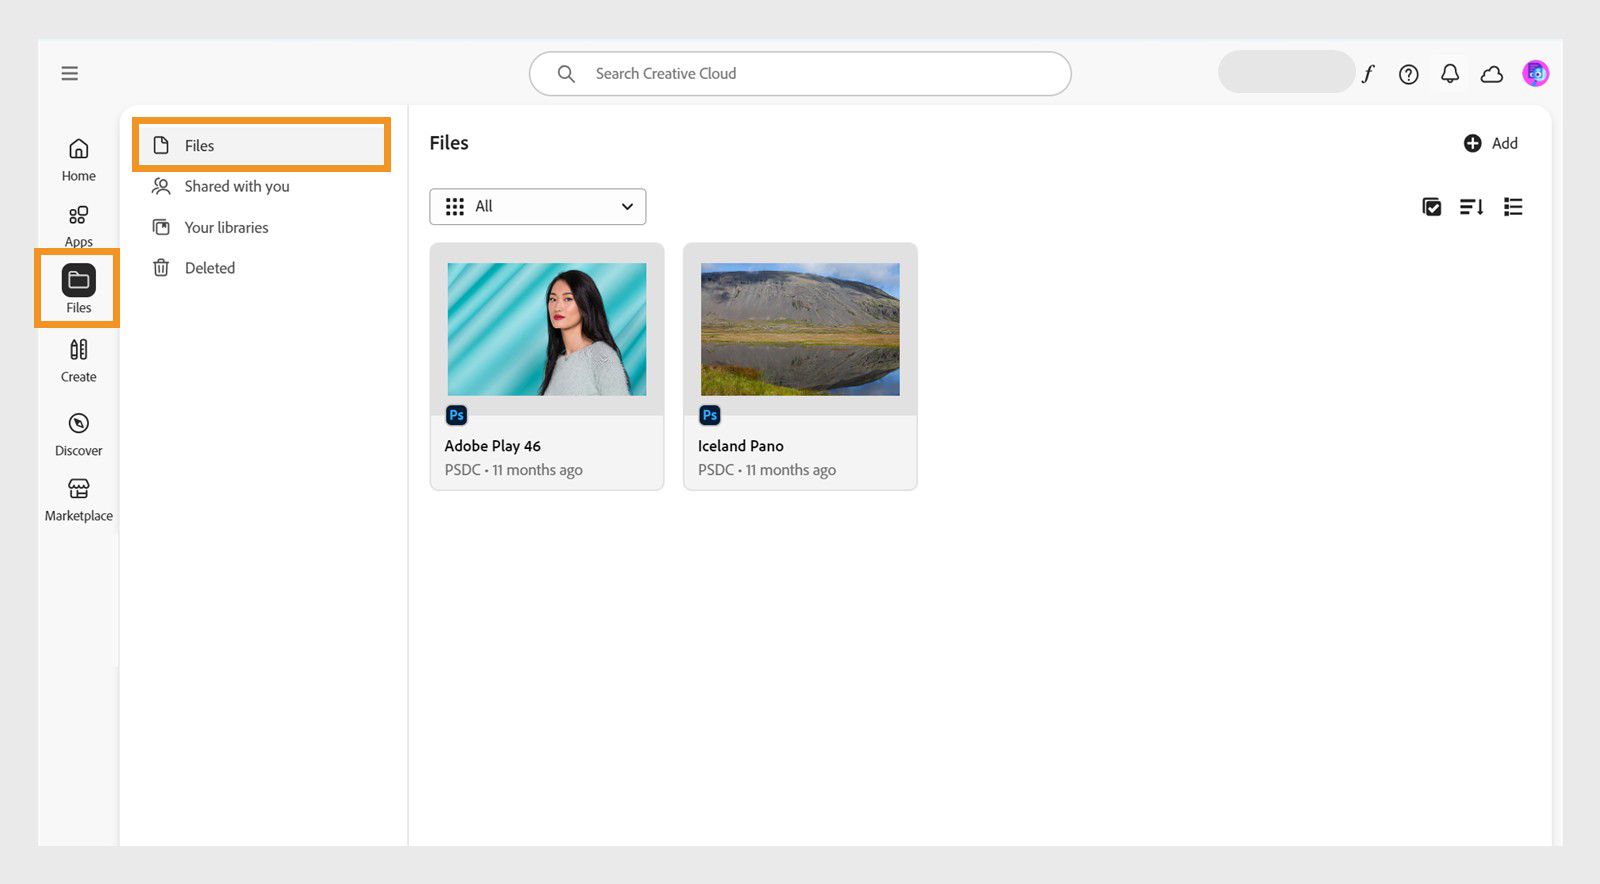Go to Home in sidebar
Screen dimensions: 1600x884
pyautogui.click(x=78, y=159)
